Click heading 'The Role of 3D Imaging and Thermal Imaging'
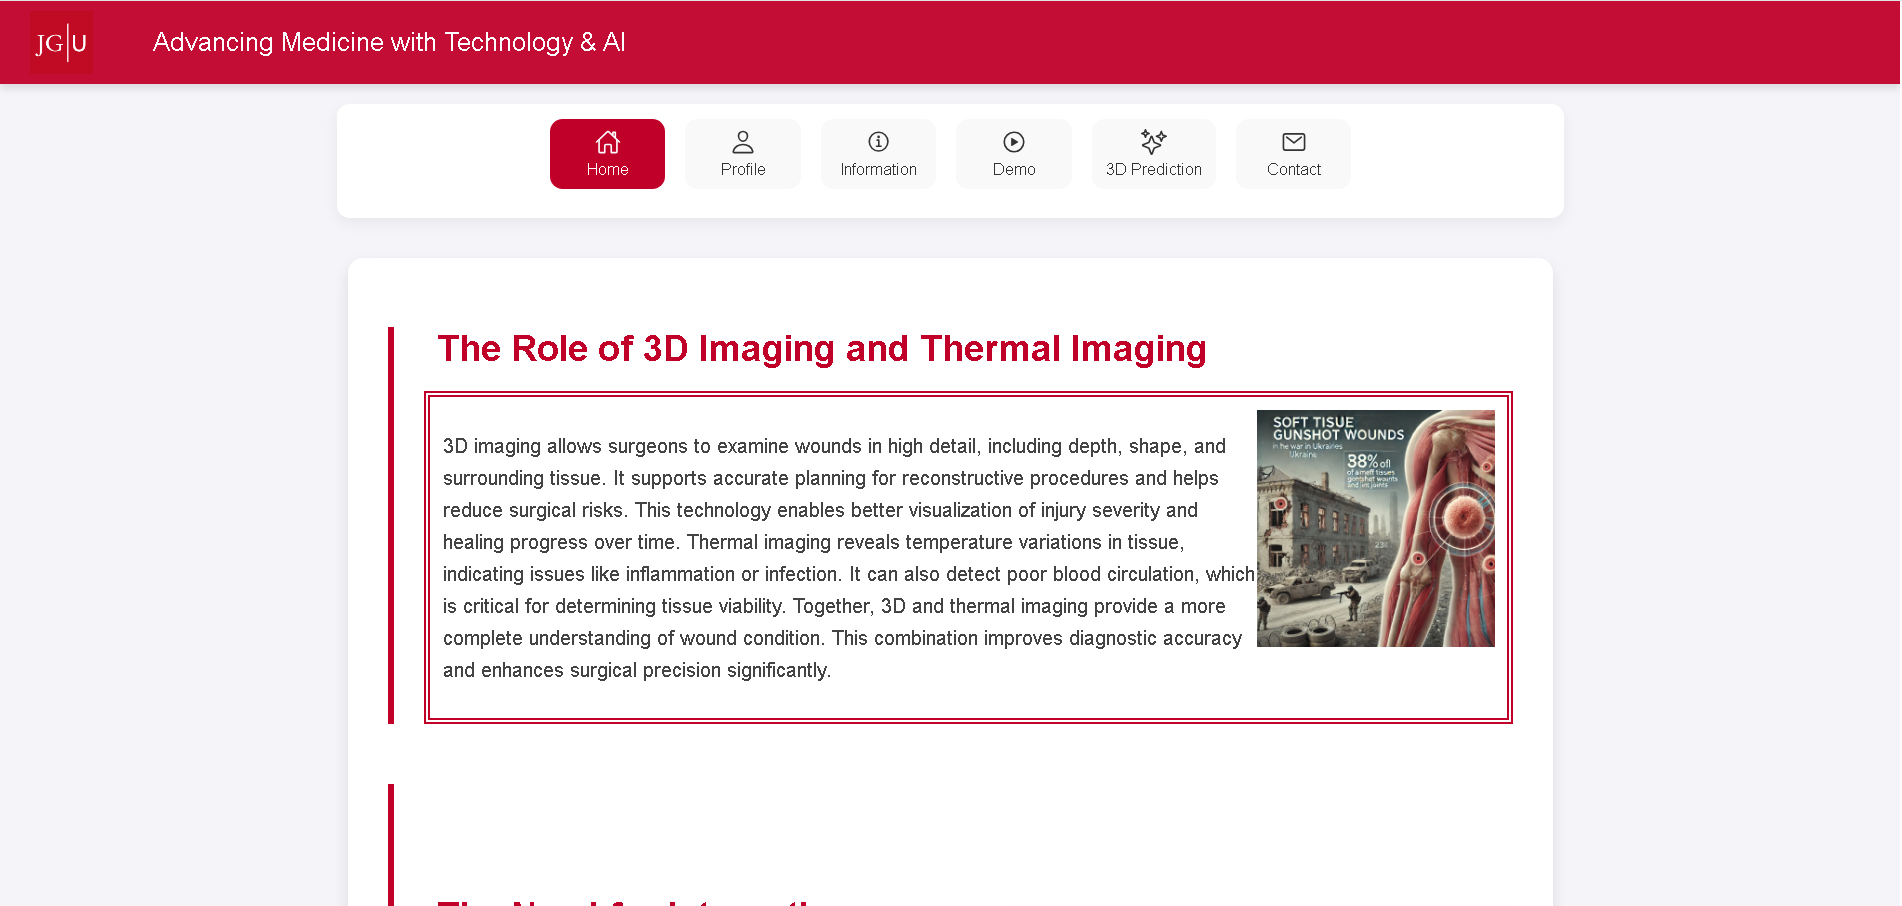This screenshot has width=1902, height=906. [822, 349]
